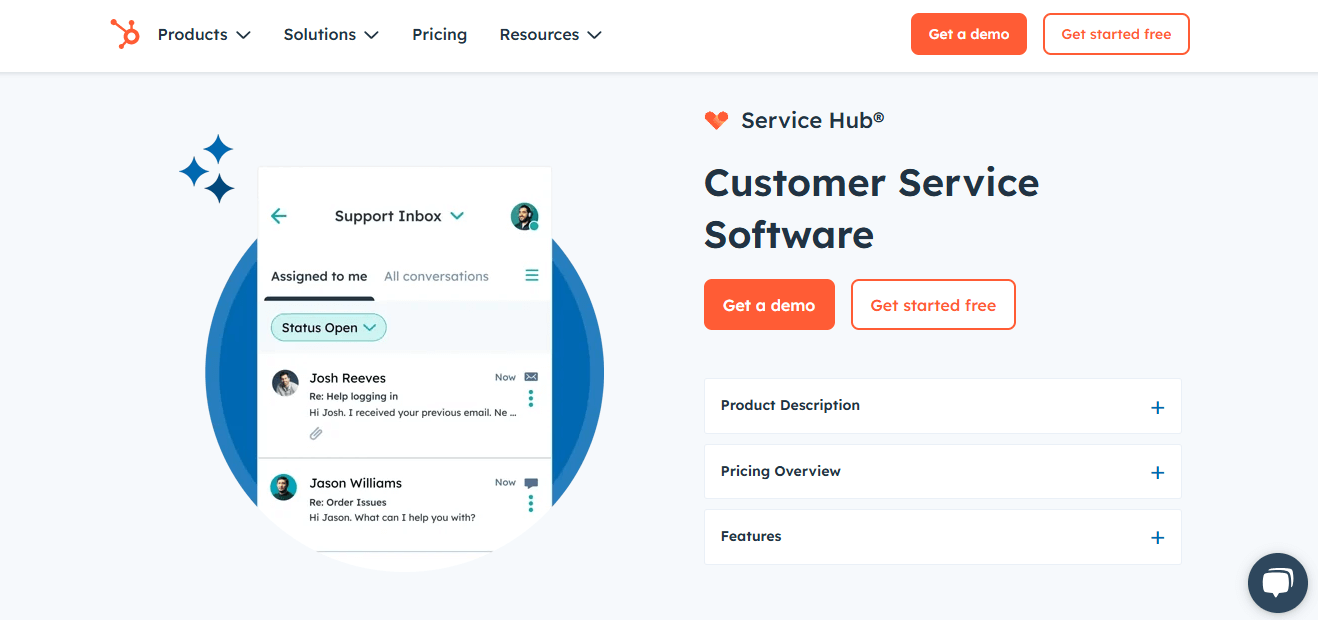1318x620 pixels.
Task: Click the paperclip attachment icon on Josh's message
Action: (317, 433)
